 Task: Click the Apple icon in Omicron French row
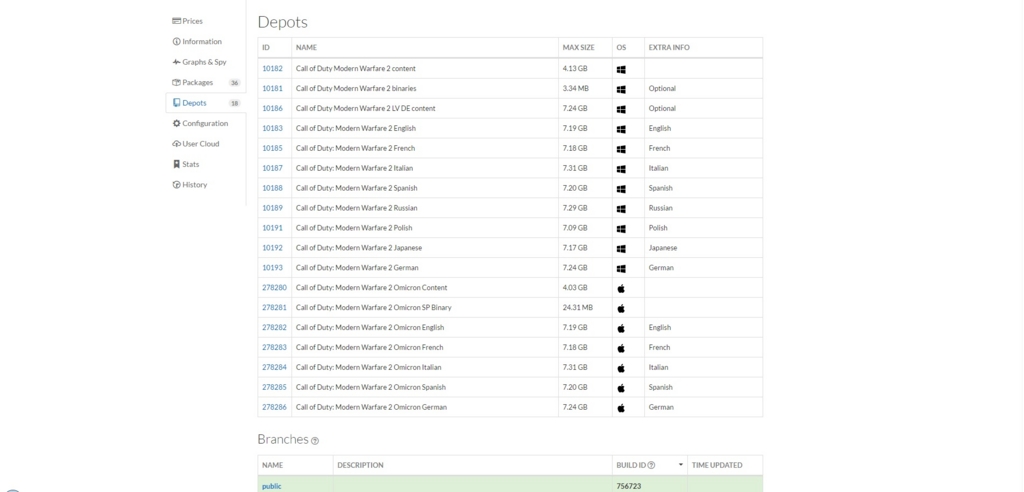pos(621,348)
